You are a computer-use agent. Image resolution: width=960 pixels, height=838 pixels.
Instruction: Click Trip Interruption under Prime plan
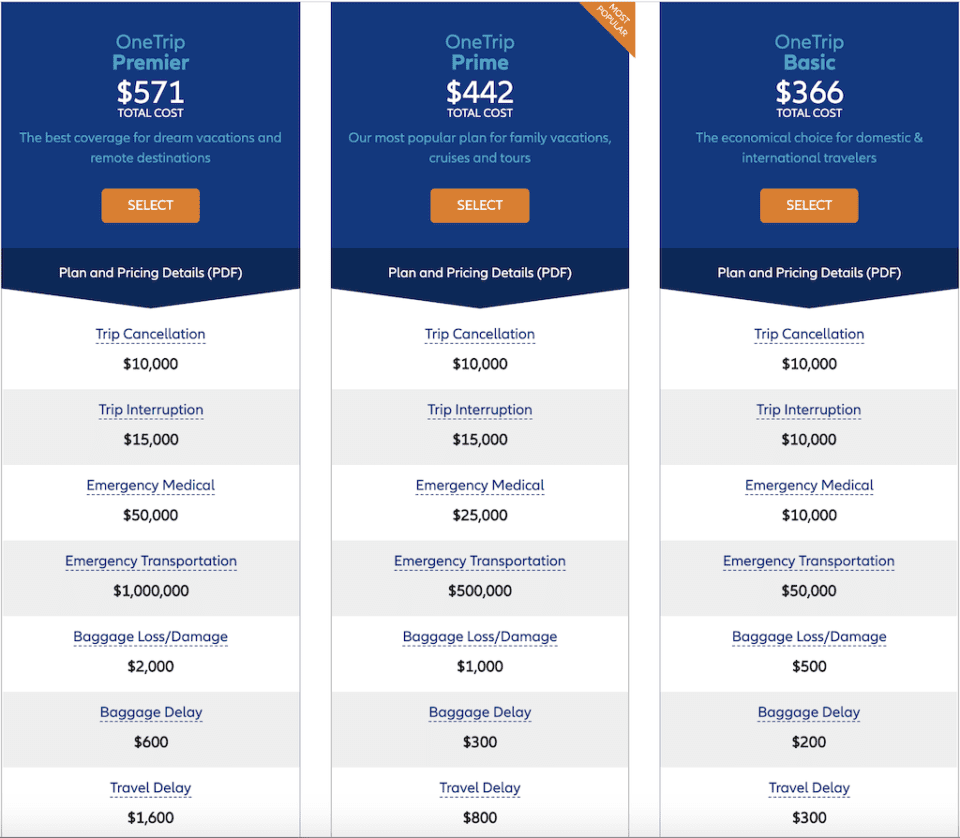[480, 410]
